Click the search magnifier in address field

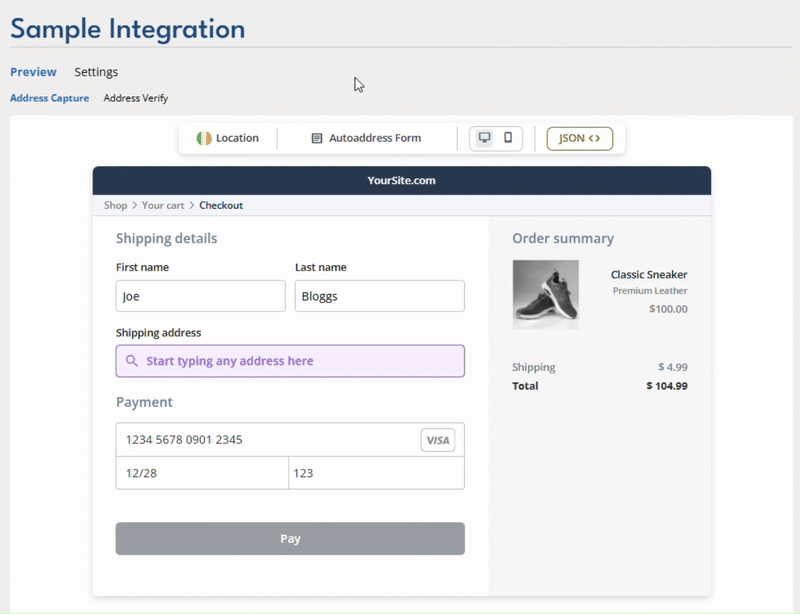[132, 361]
